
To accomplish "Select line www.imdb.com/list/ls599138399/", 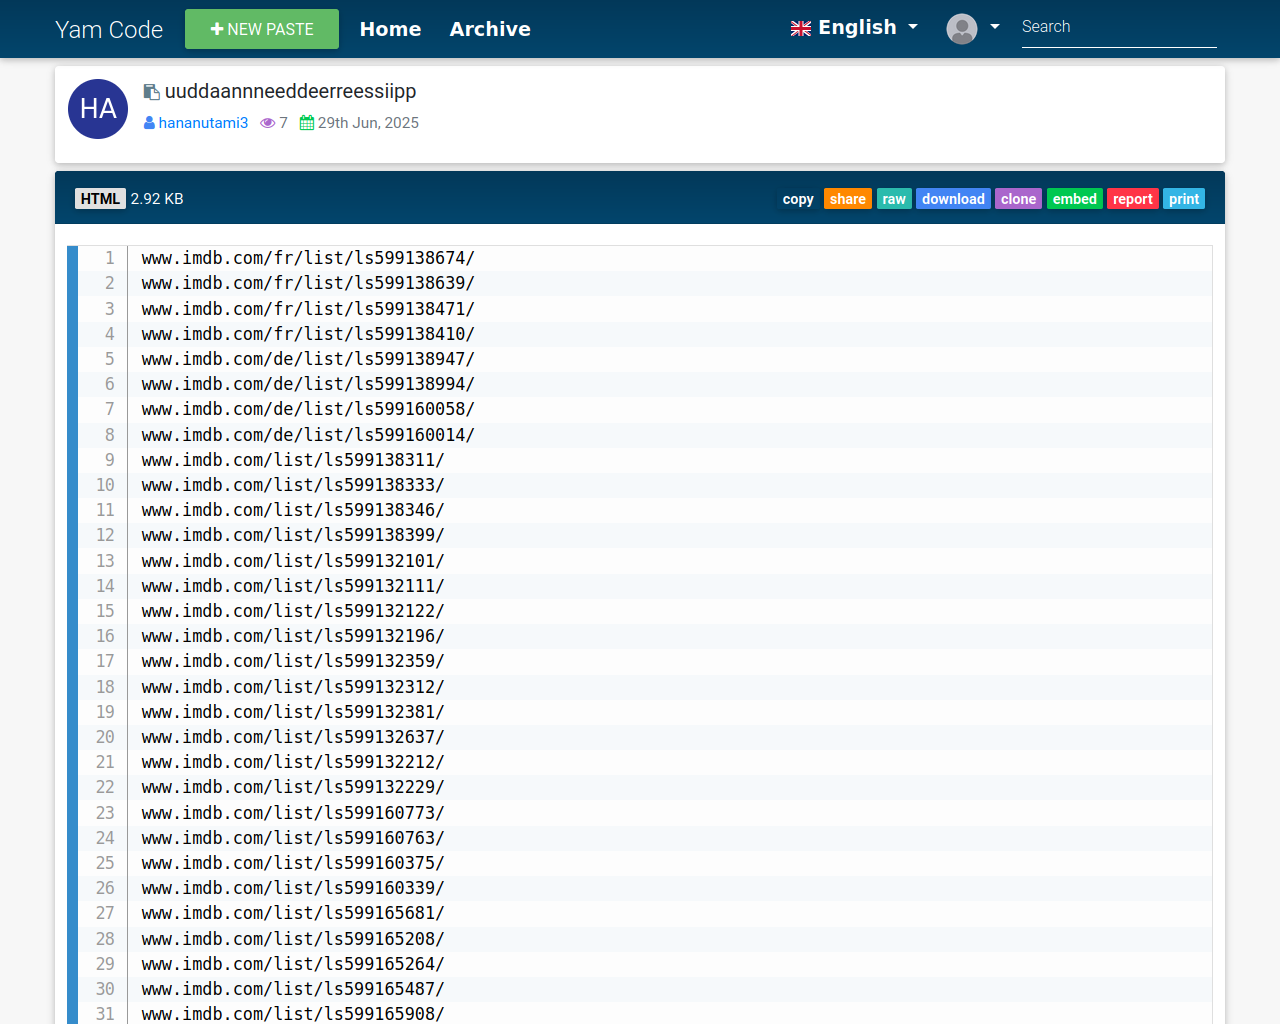I will (293, 535).
